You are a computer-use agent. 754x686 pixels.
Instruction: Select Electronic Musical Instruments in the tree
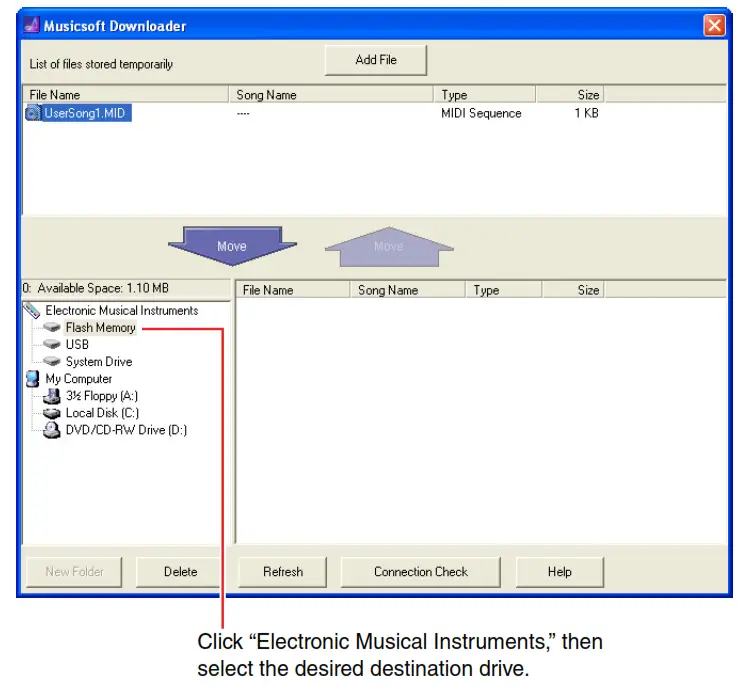tap(122, 311)
